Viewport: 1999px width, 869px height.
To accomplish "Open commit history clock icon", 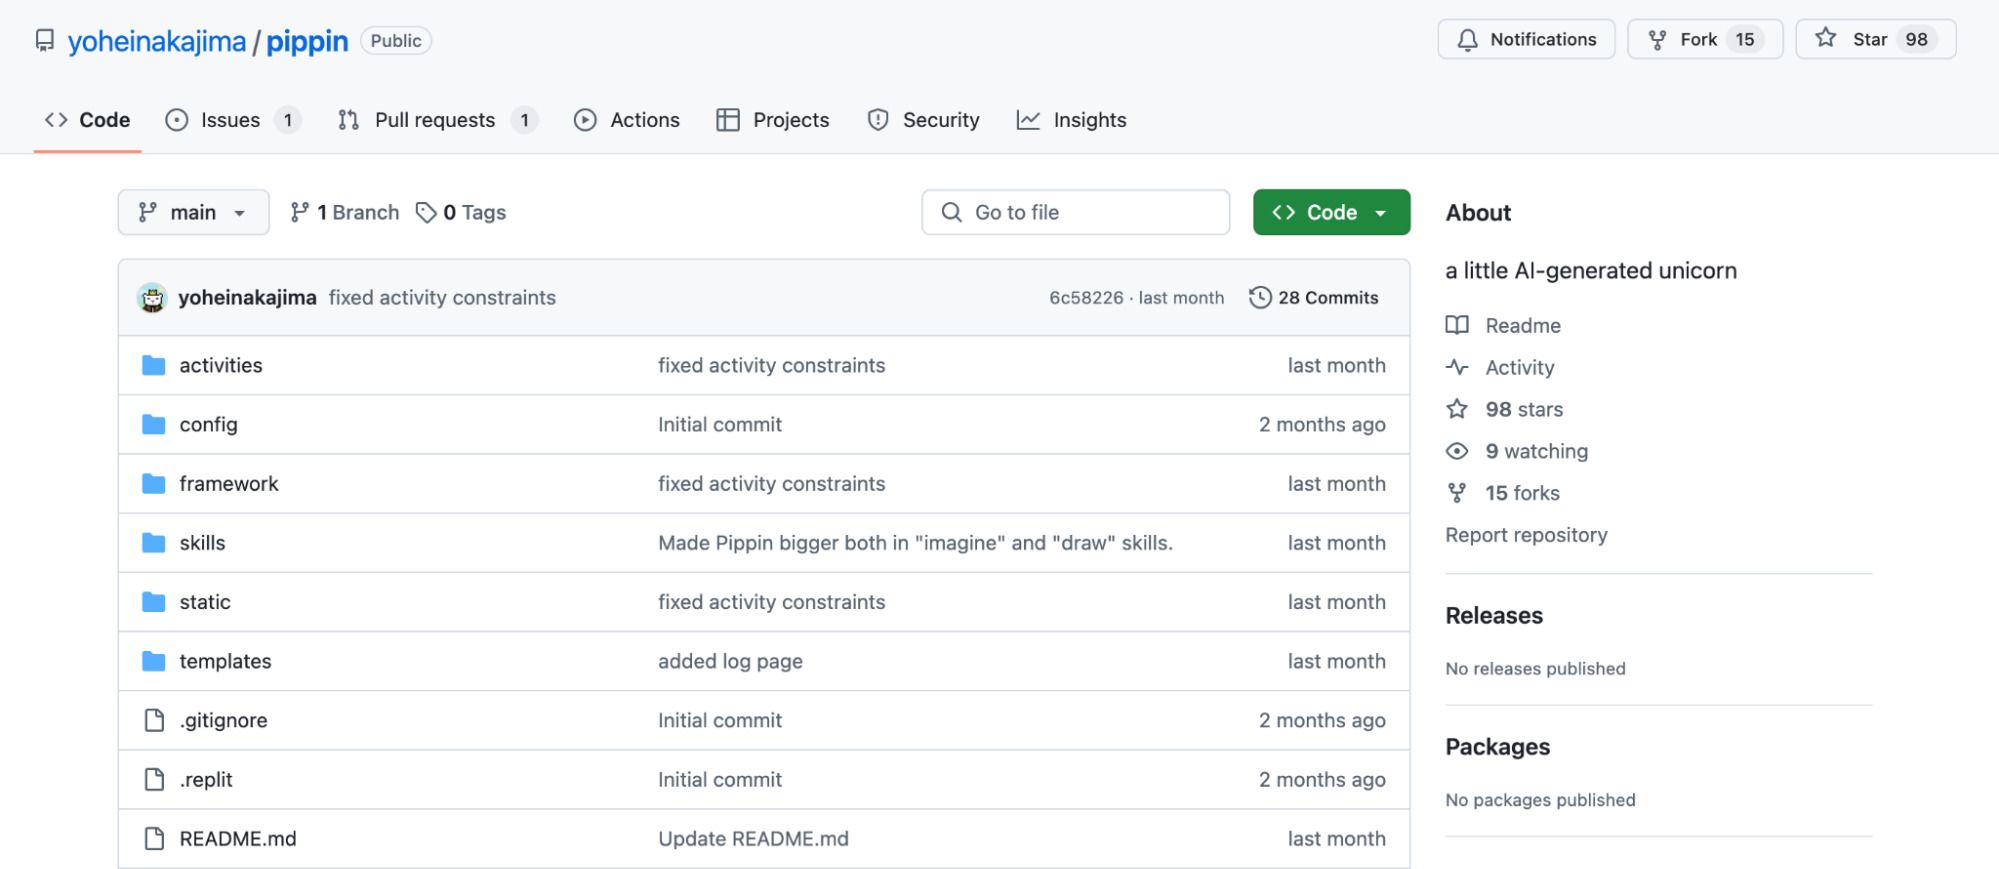I will 1260,297.
